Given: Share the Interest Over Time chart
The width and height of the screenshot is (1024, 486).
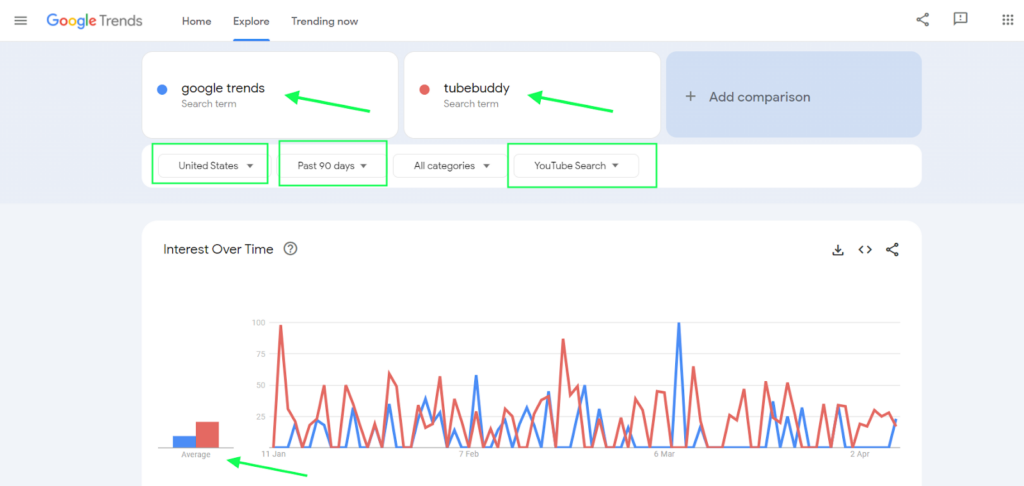Looking at the screenshot, I should [x=892, y=250].
